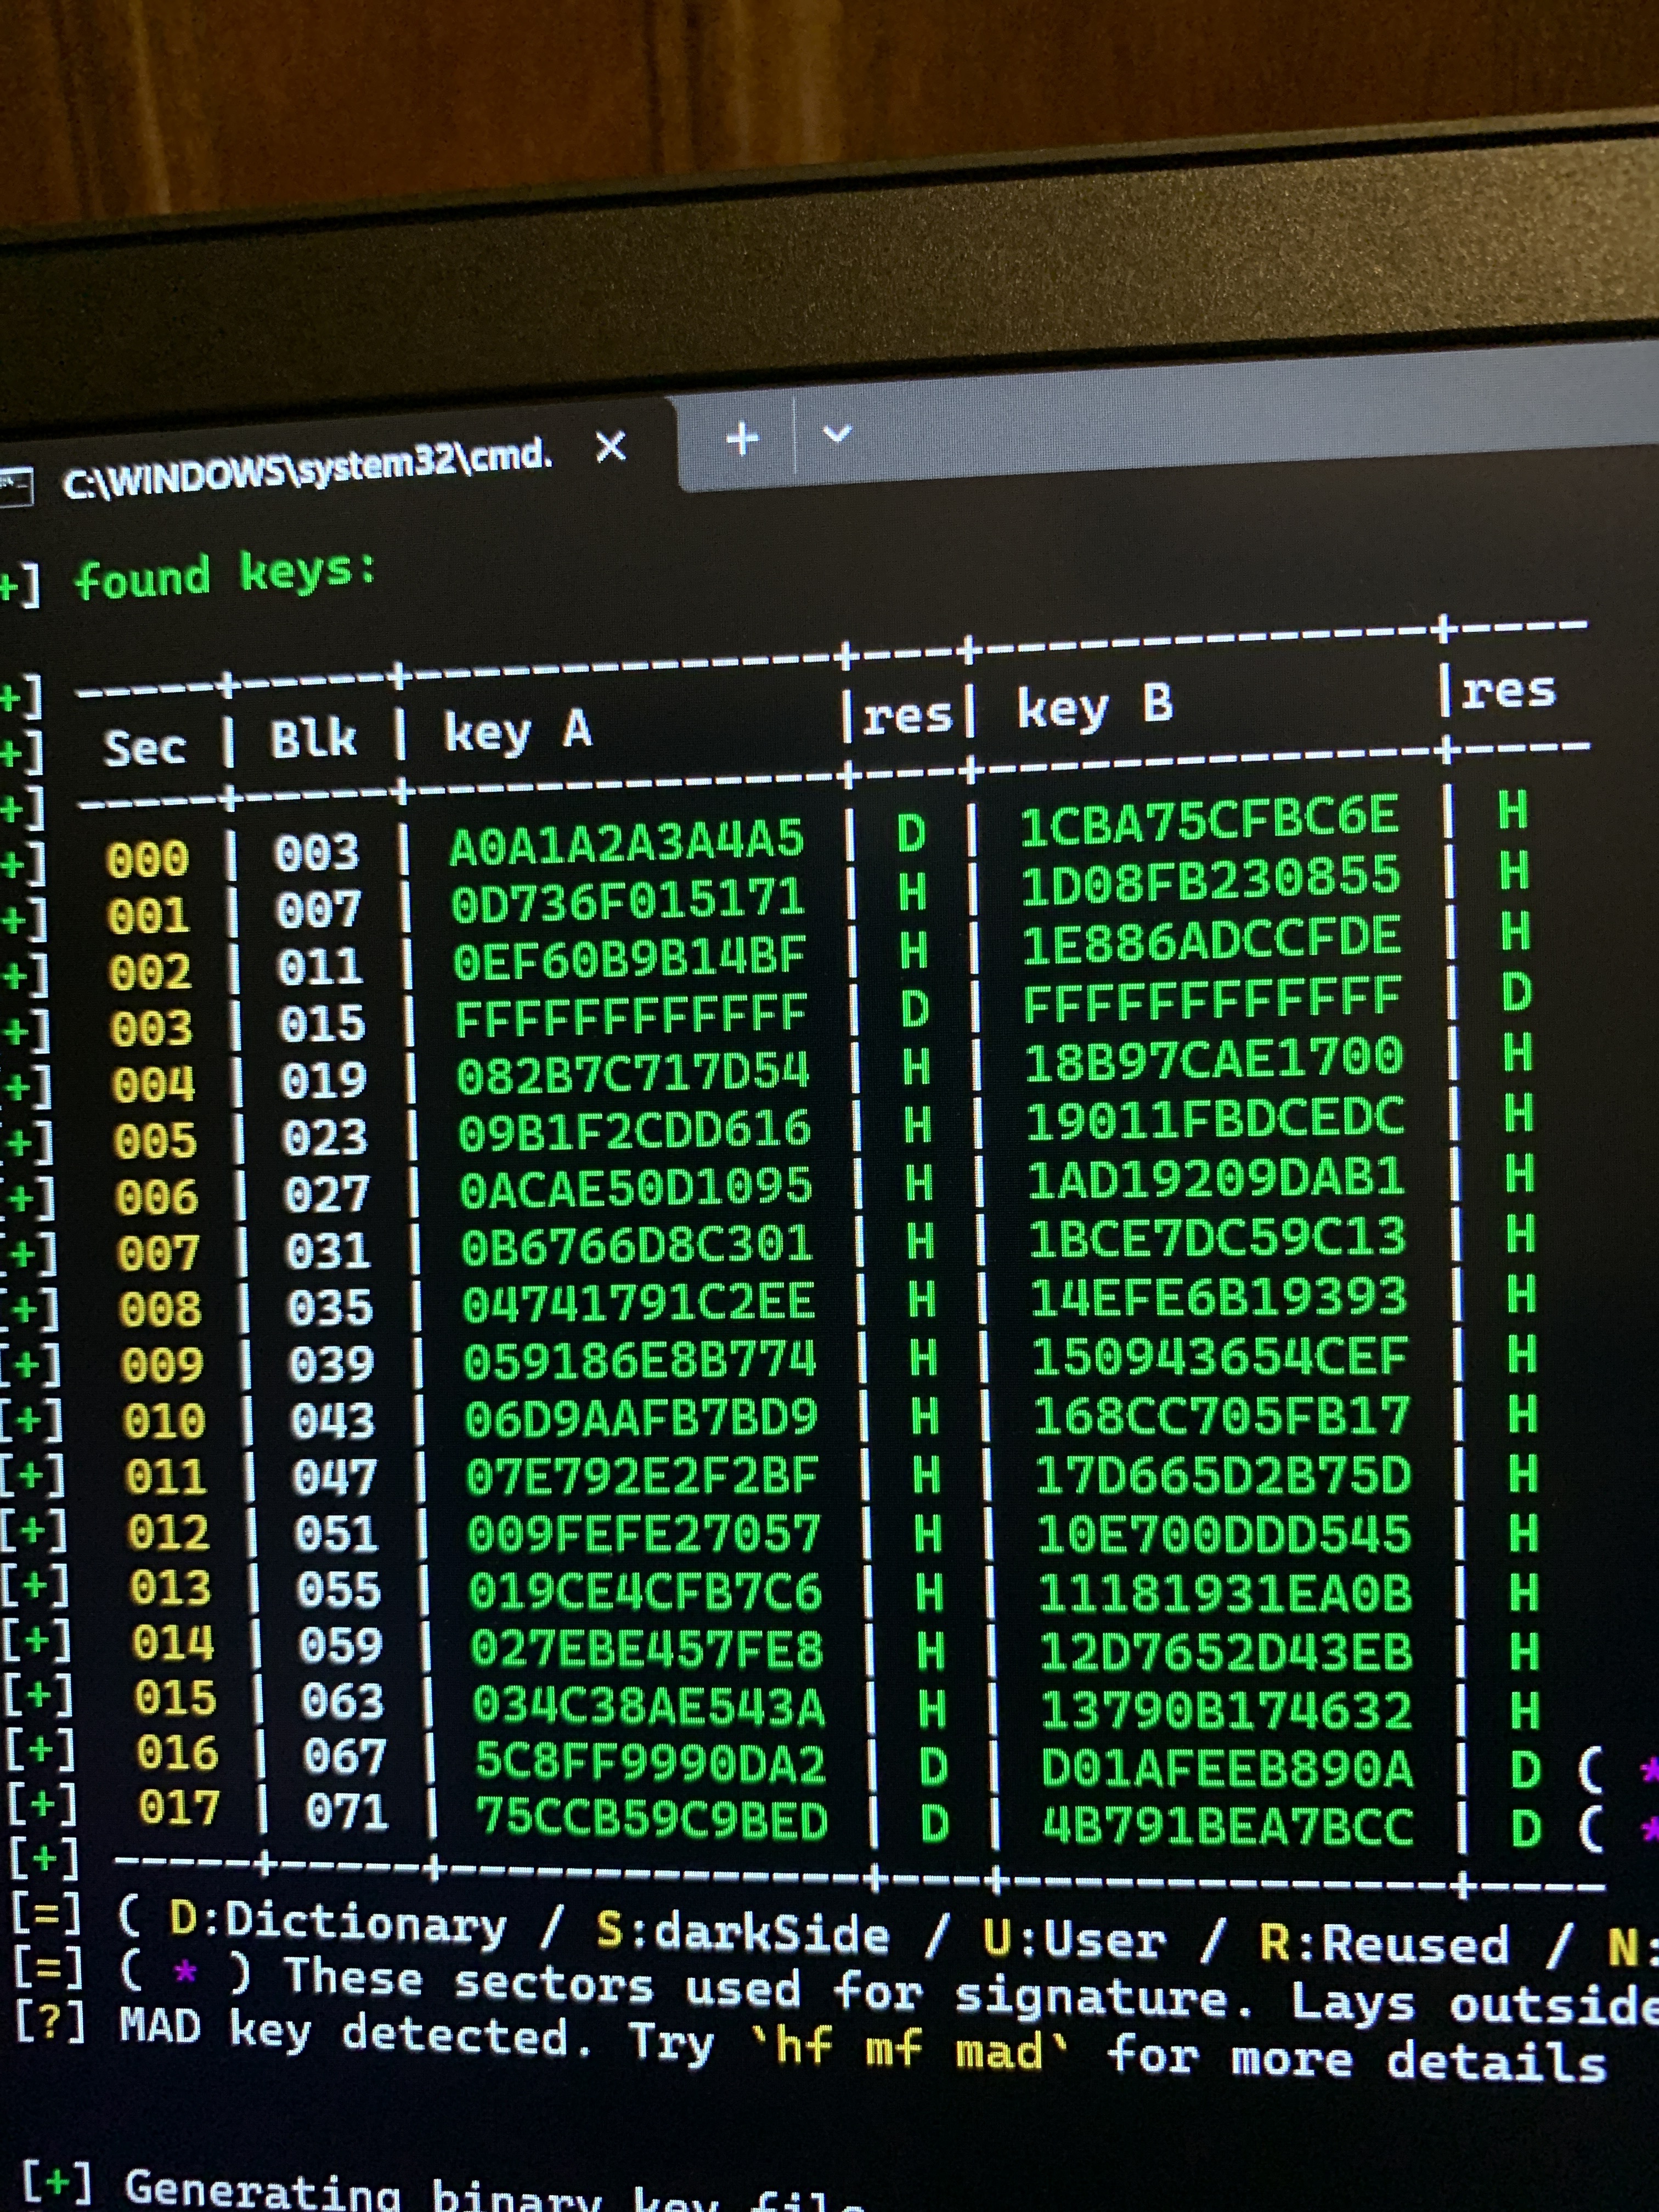
Task: Click key B value 13790B174632
Action: click(1227, 1711)
